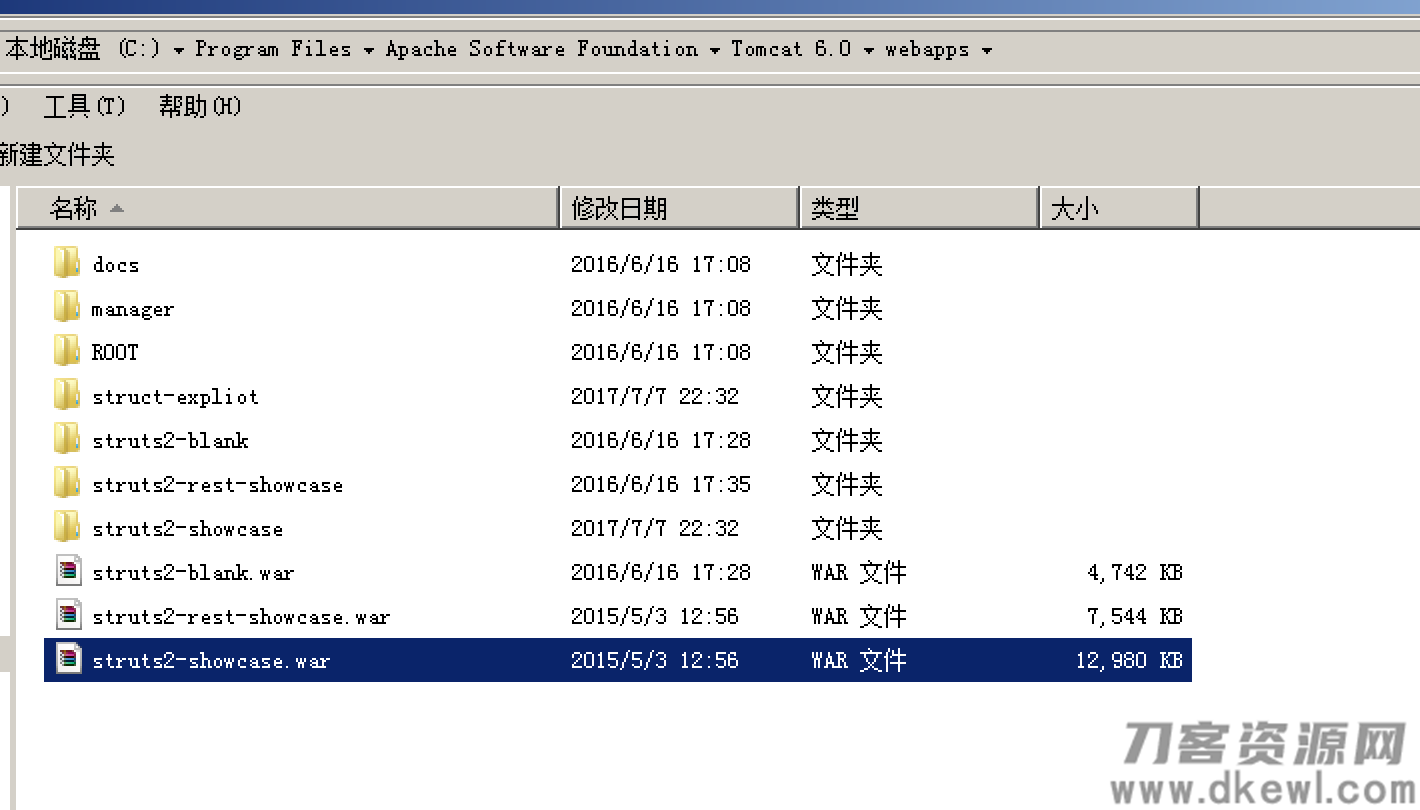Screen dimensions: 1420x810
Task: Click the manager row date 2016/6/16 17:08
Action: (x=661, y=309)
